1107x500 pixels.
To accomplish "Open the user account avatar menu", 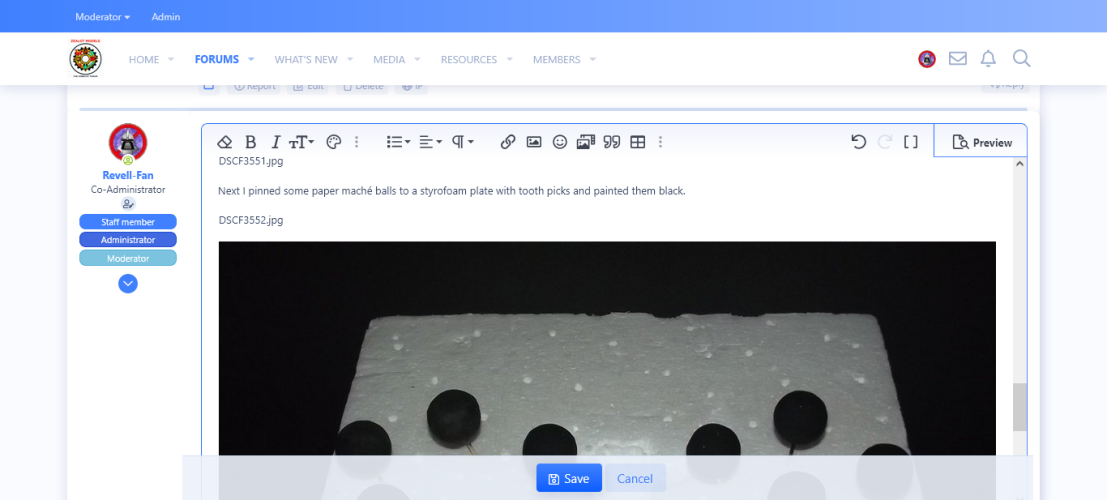I will click(927, 59).
